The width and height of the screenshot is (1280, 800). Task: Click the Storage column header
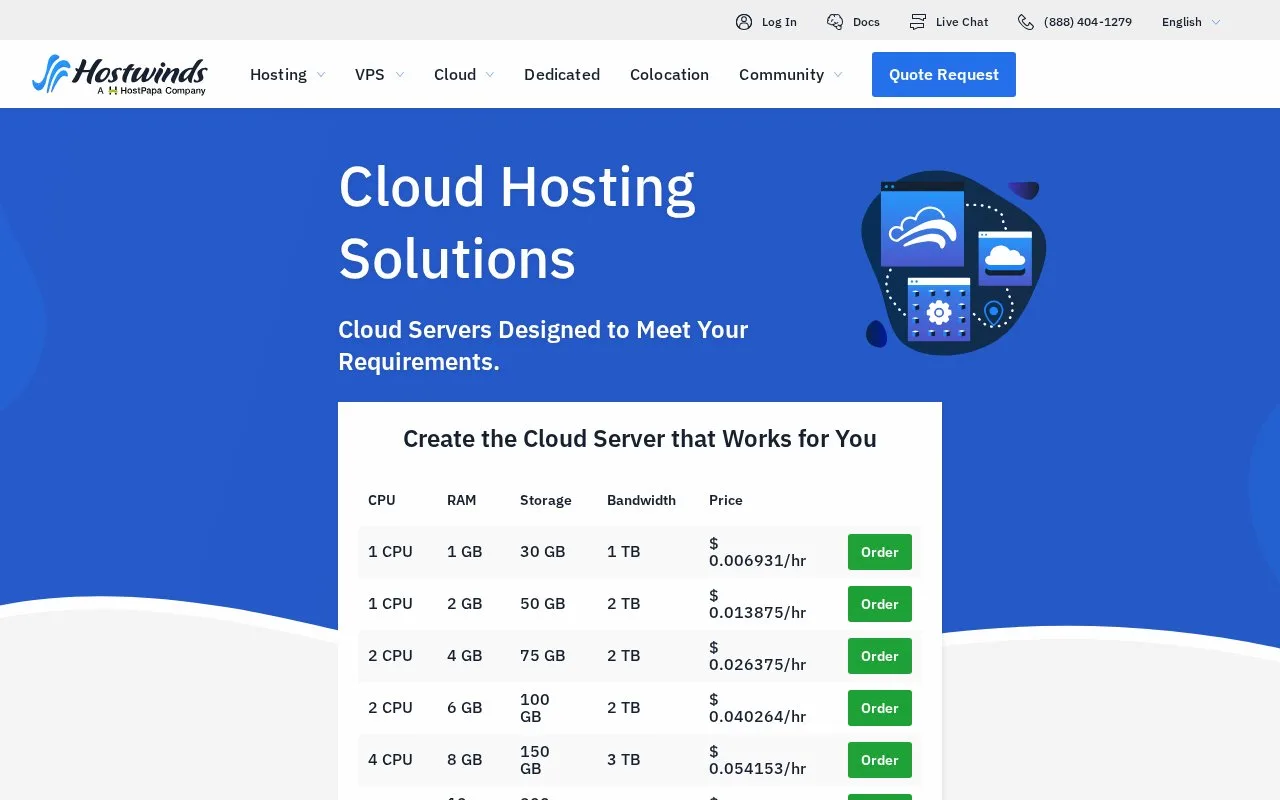(x=546, y=500)
